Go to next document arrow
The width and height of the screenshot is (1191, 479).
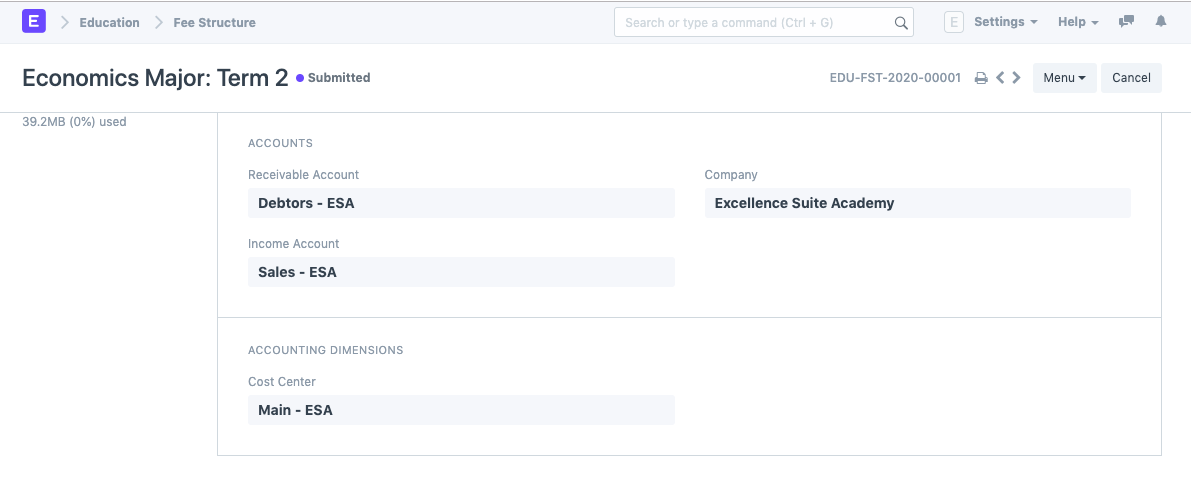[1017, 78]
